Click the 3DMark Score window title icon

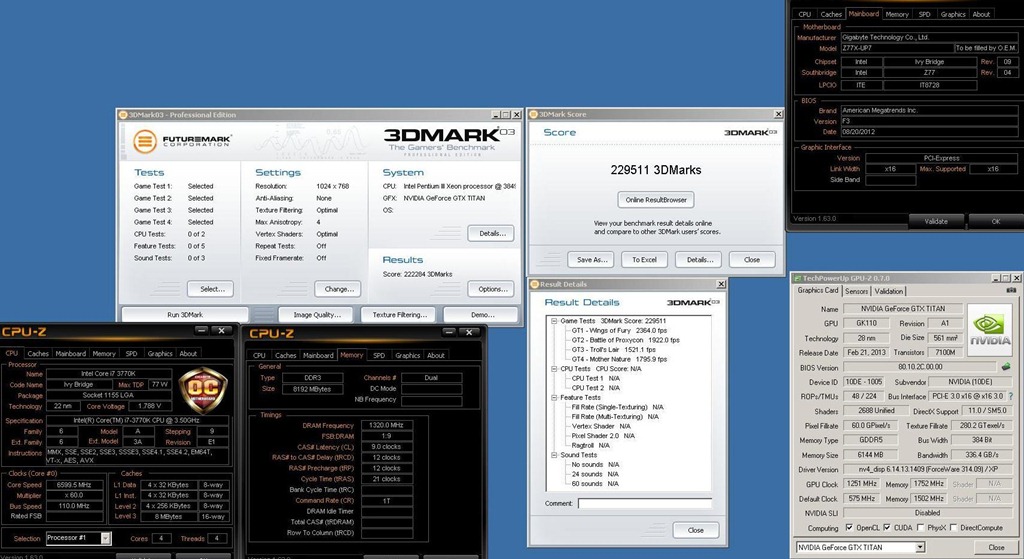click(x=534, y=114)
